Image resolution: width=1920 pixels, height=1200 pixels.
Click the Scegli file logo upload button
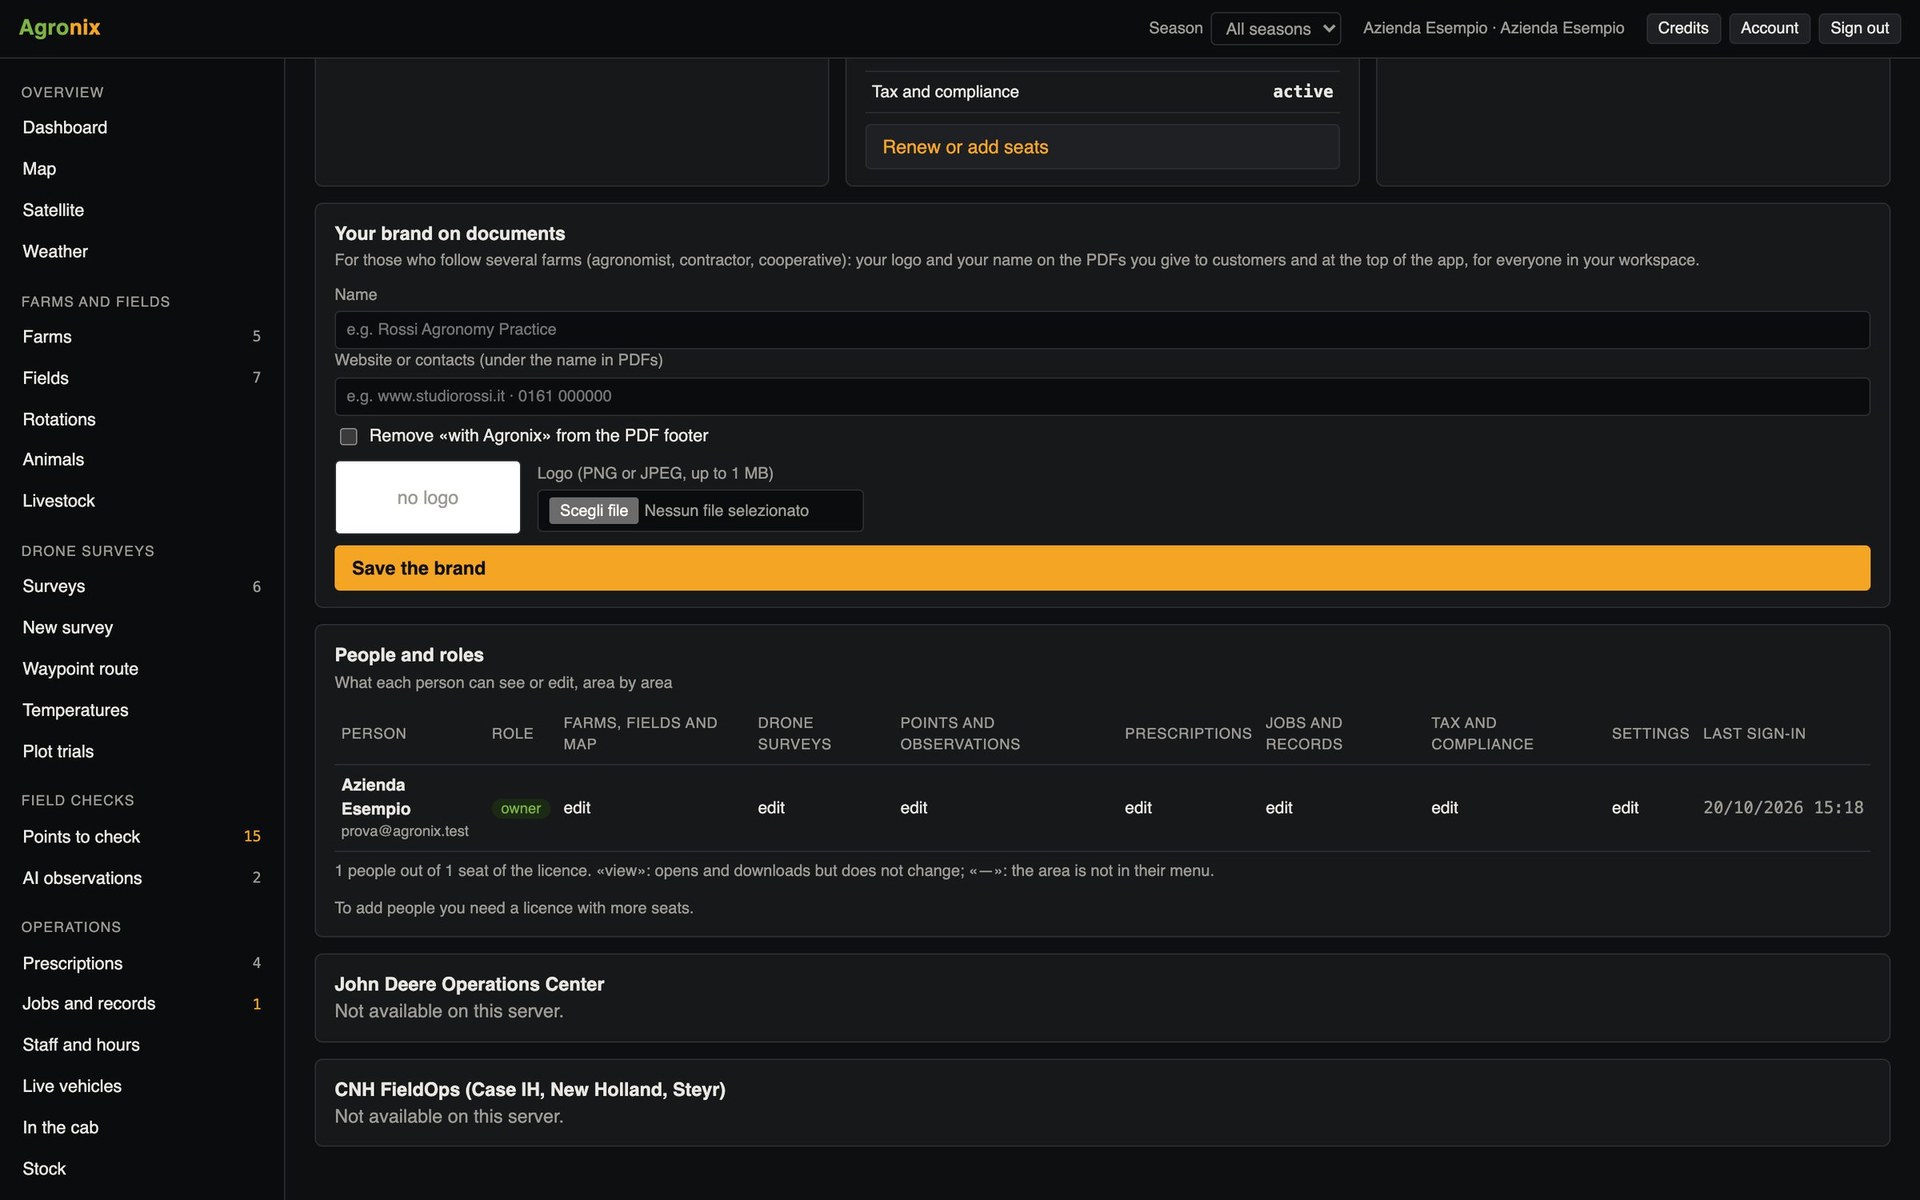(593, 511)
